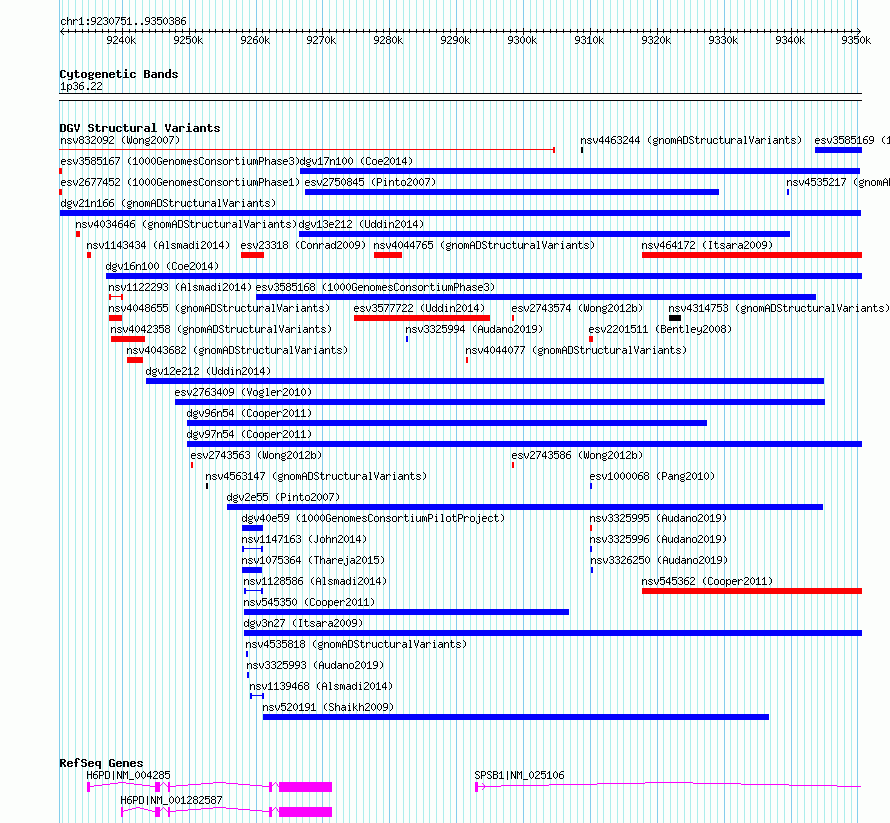890x823 pixels.
Task: Select esv1000068 (Pang2010) label
Action: (652, 476)
